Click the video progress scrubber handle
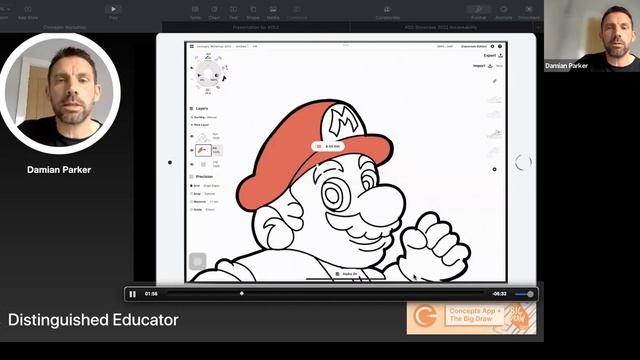Viewport: 640px width, 360px height. [242, 293]
